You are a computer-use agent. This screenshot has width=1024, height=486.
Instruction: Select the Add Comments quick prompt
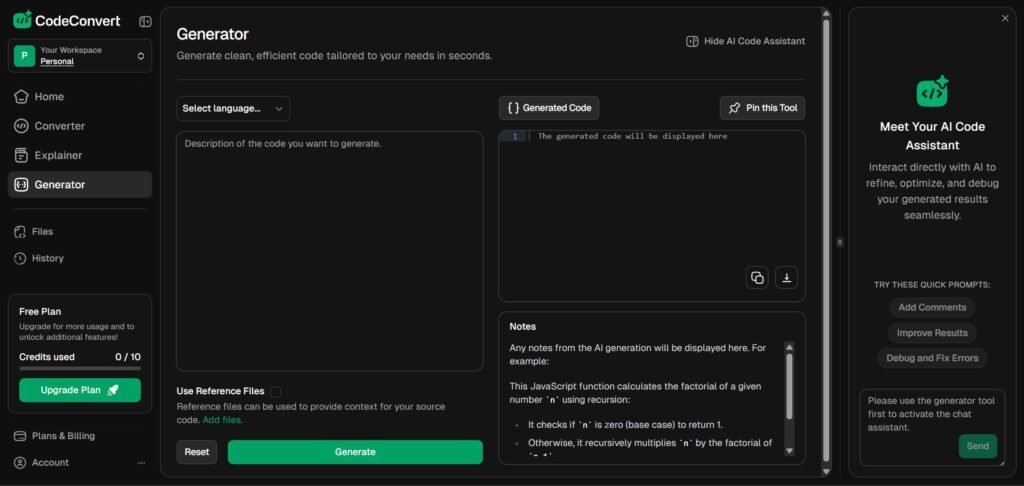point(932,308)
